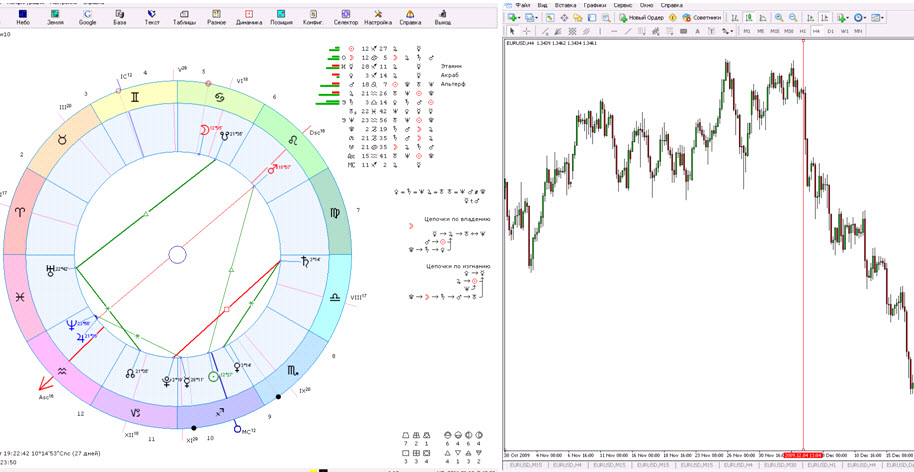
Task: Select the H4 timeframe button
Action: [816, 31]
